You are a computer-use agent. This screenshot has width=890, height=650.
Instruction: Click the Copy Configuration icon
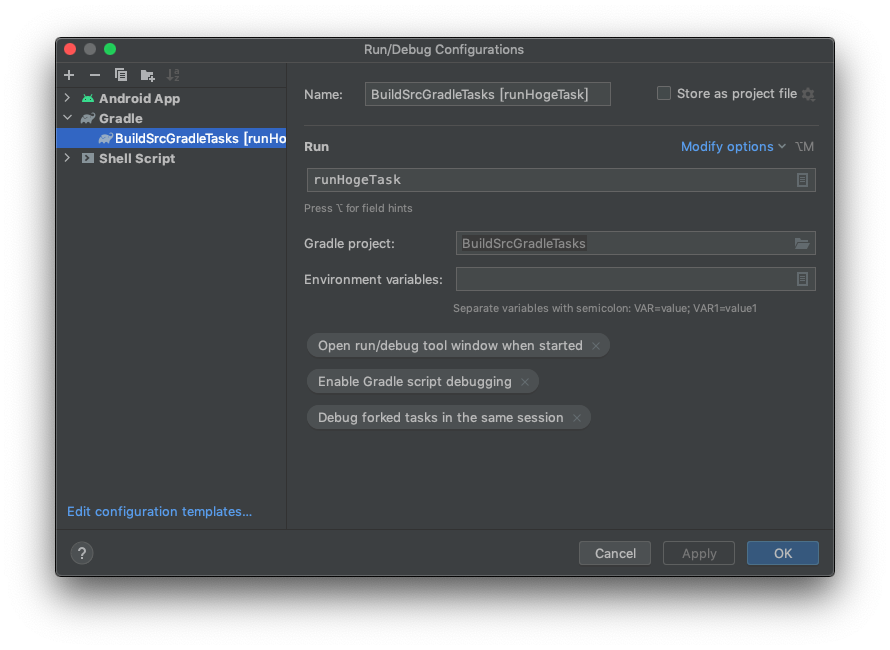coord(121,75)
